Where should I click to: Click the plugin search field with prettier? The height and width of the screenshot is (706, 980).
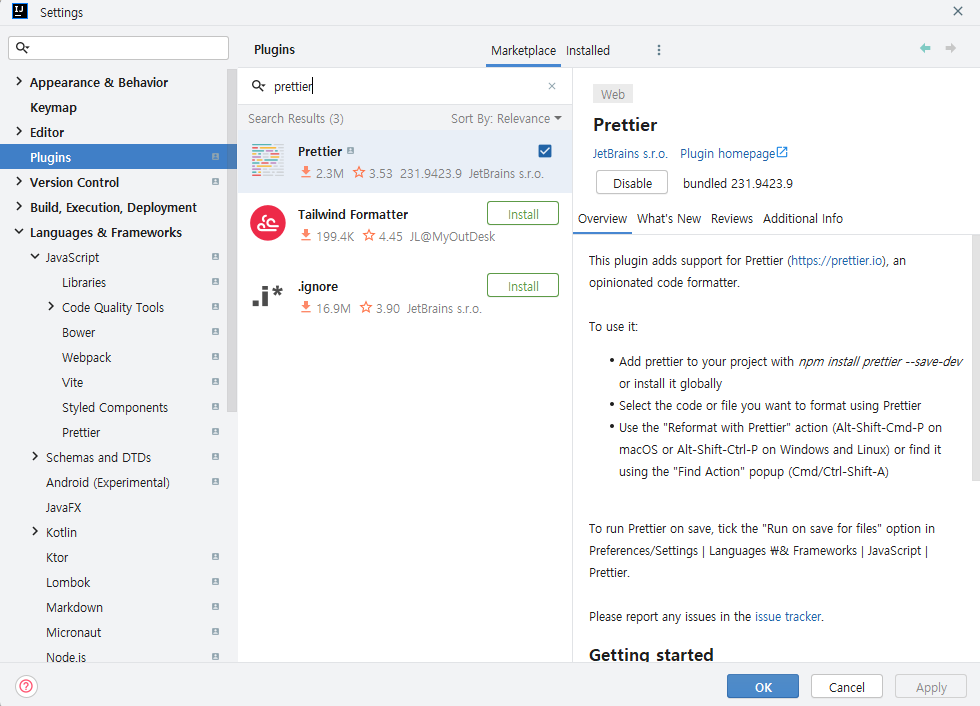(x=404, y=86)
